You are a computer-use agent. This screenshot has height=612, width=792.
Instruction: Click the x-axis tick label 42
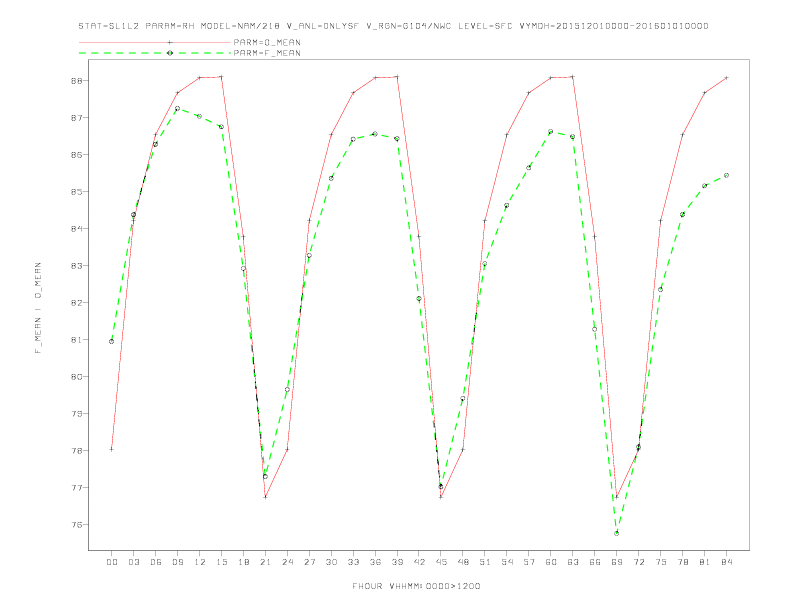pyautogui.click(x=419, y=562)
